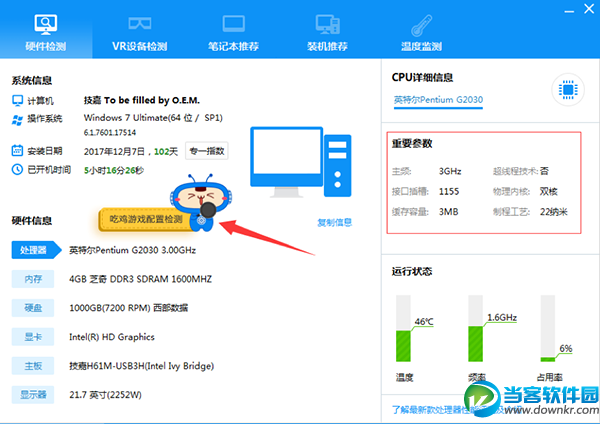Click the calendar icon beside 安装日期
This screenshot has height=424, width=600.
point(18,150)
